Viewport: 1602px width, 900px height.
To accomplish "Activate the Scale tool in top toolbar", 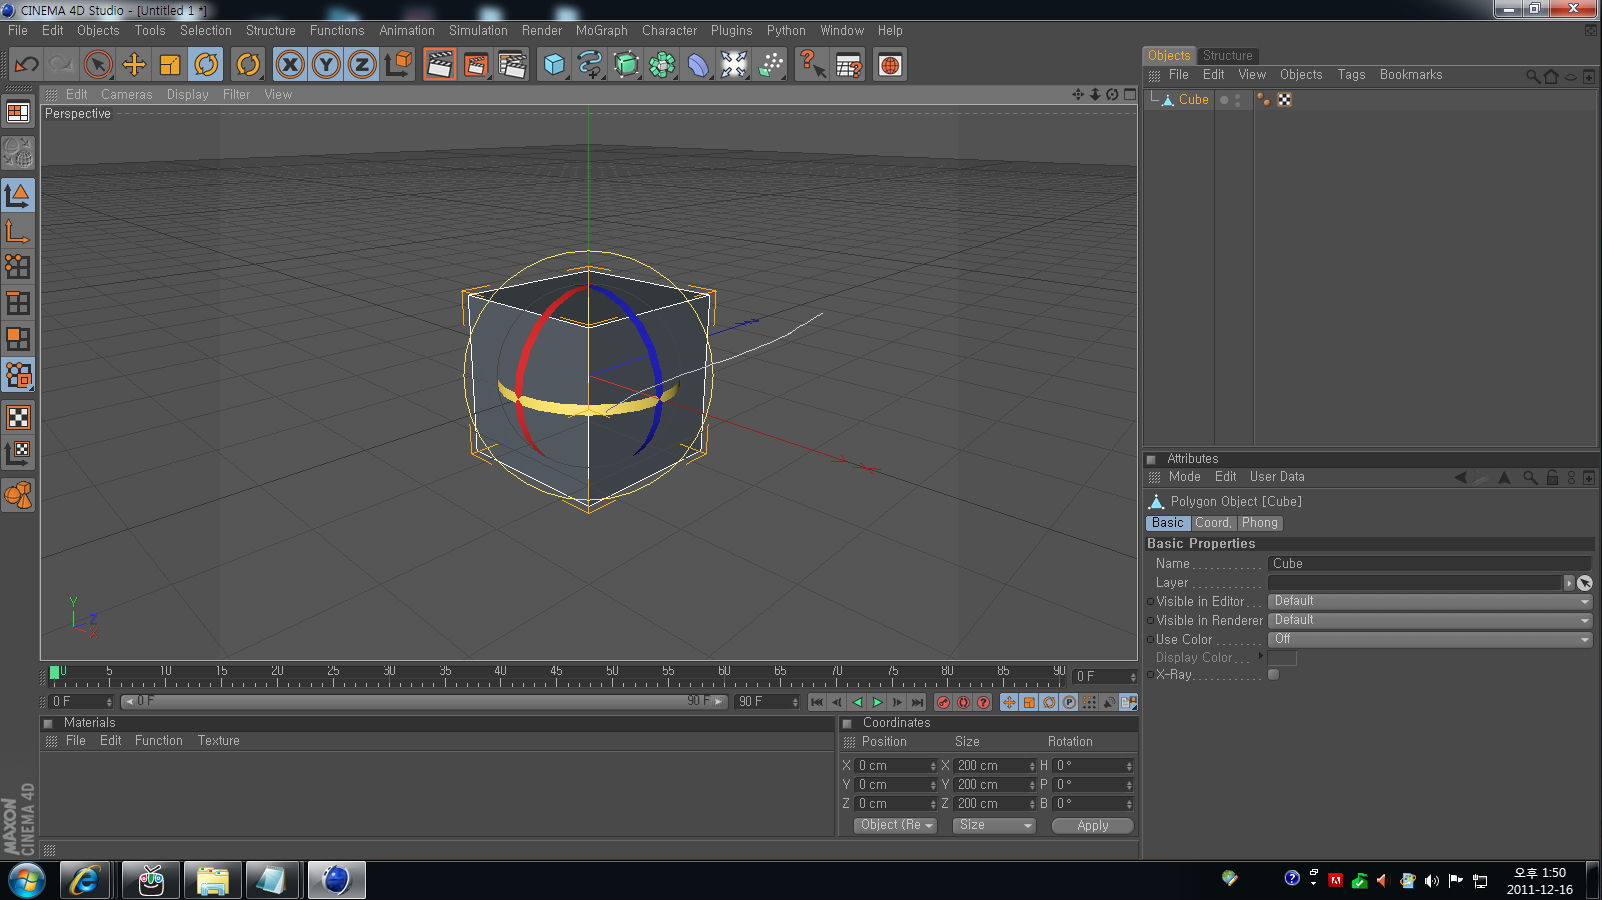I will point(170,65).
